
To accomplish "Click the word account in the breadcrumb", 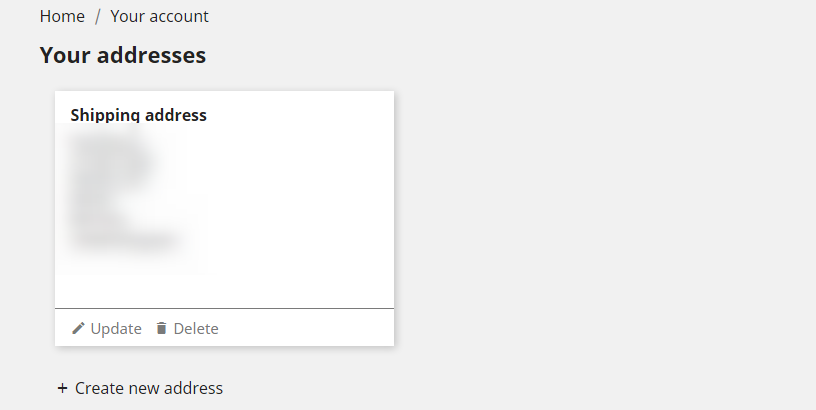I will [177, 17].
